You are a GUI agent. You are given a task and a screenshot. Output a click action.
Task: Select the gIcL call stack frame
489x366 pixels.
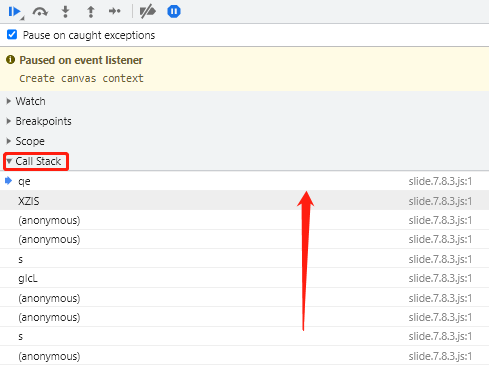pos(244,278)
